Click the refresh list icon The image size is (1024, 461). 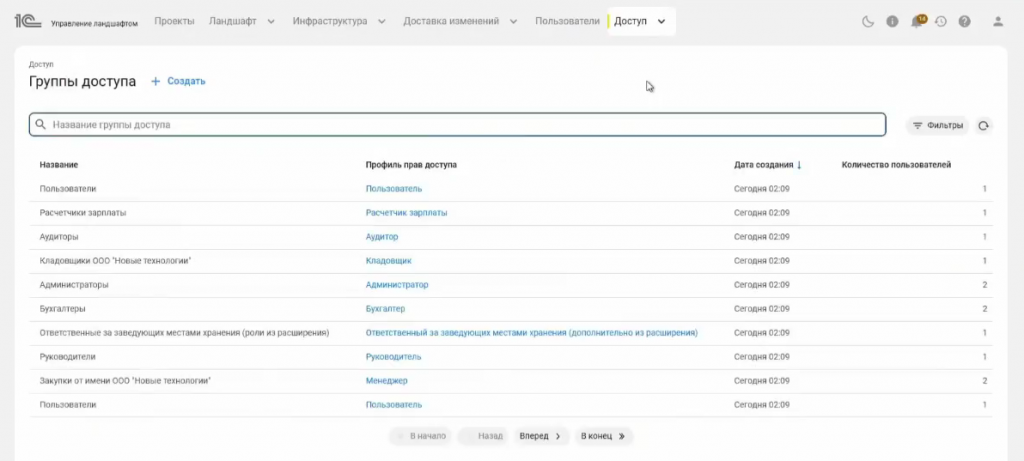click(x=984, y=125)
